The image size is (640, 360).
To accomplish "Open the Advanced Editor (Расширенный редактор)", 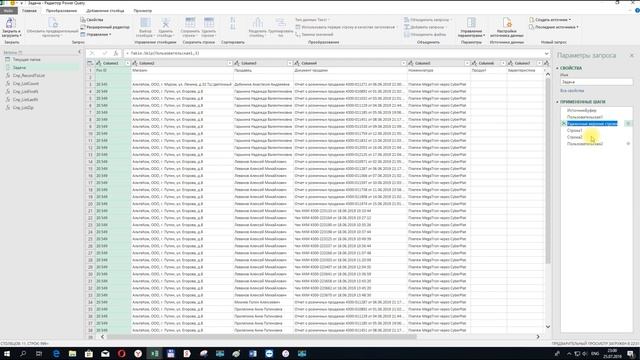I will coord(105,27).
